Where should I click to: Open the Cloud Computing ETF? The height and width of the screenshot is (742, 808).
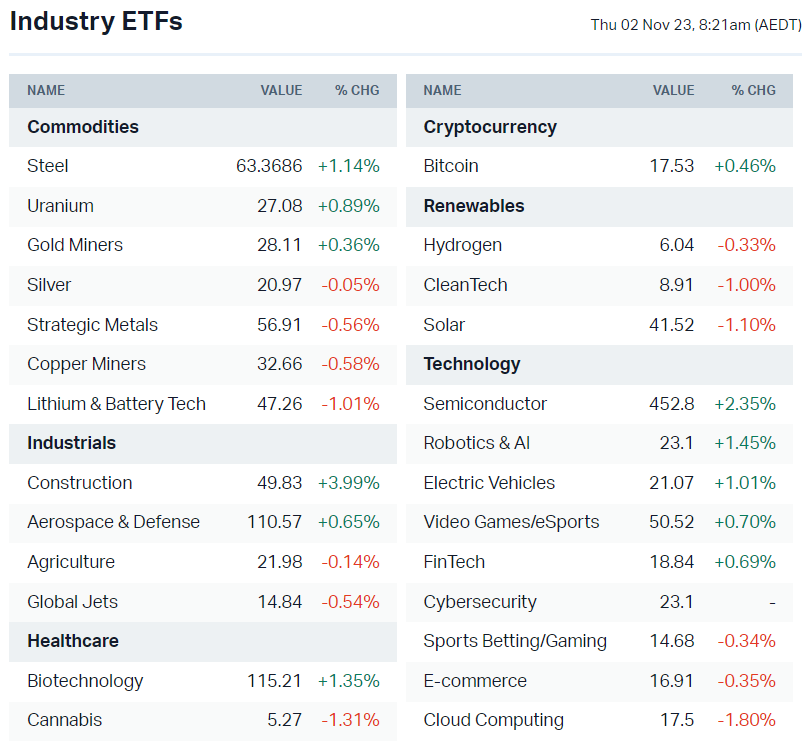pyautogui.click(x=493, y=720)
